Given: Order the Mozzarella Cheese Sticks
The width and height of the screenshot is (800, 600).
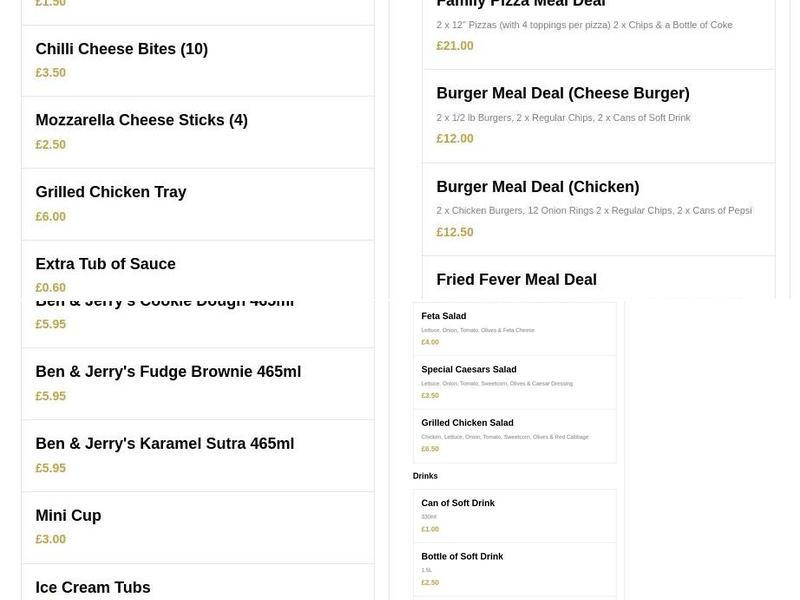Looking at the screenshot, I should click(x=141, y=120).
